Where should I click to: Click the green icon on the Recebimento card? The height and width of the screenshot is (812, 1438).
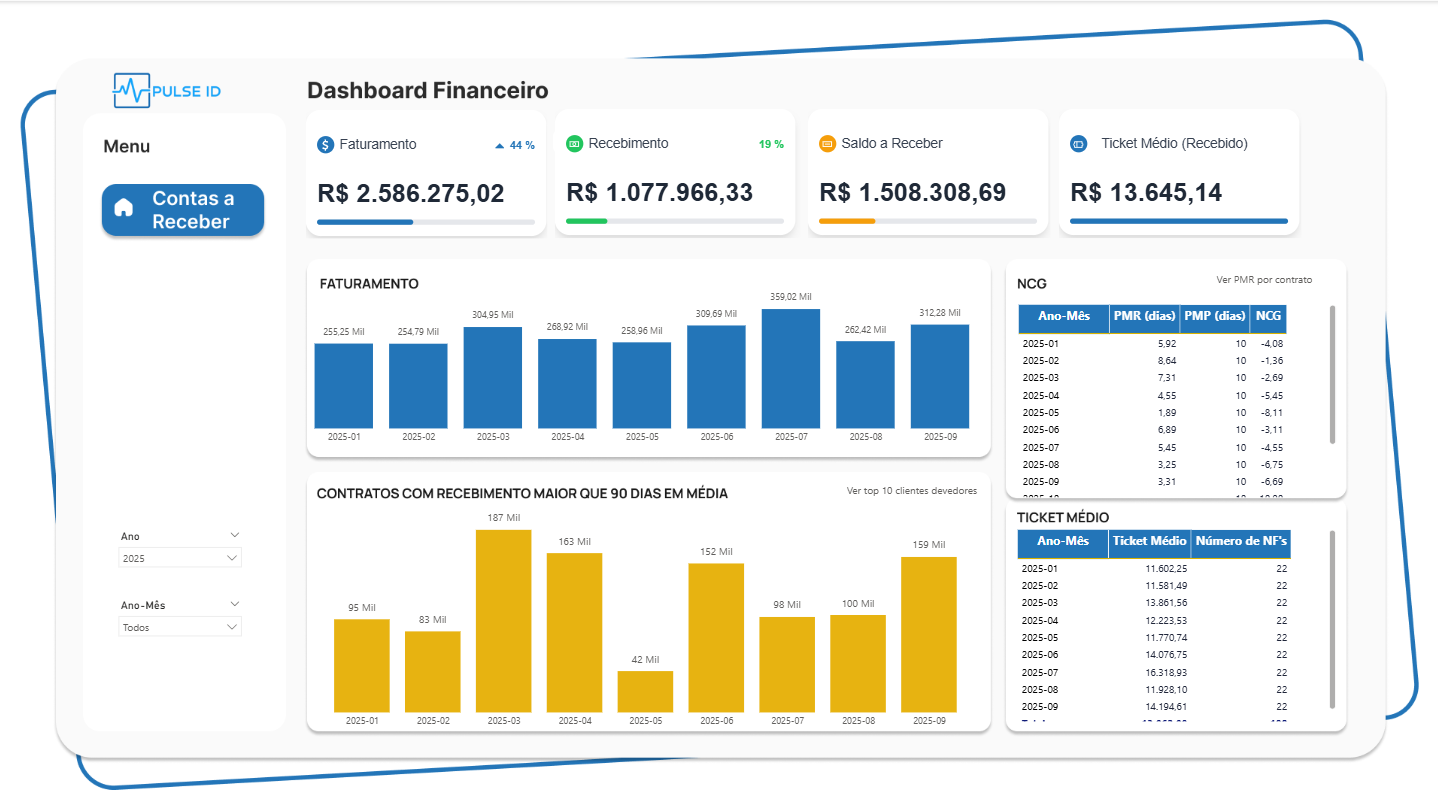point(574,144)
